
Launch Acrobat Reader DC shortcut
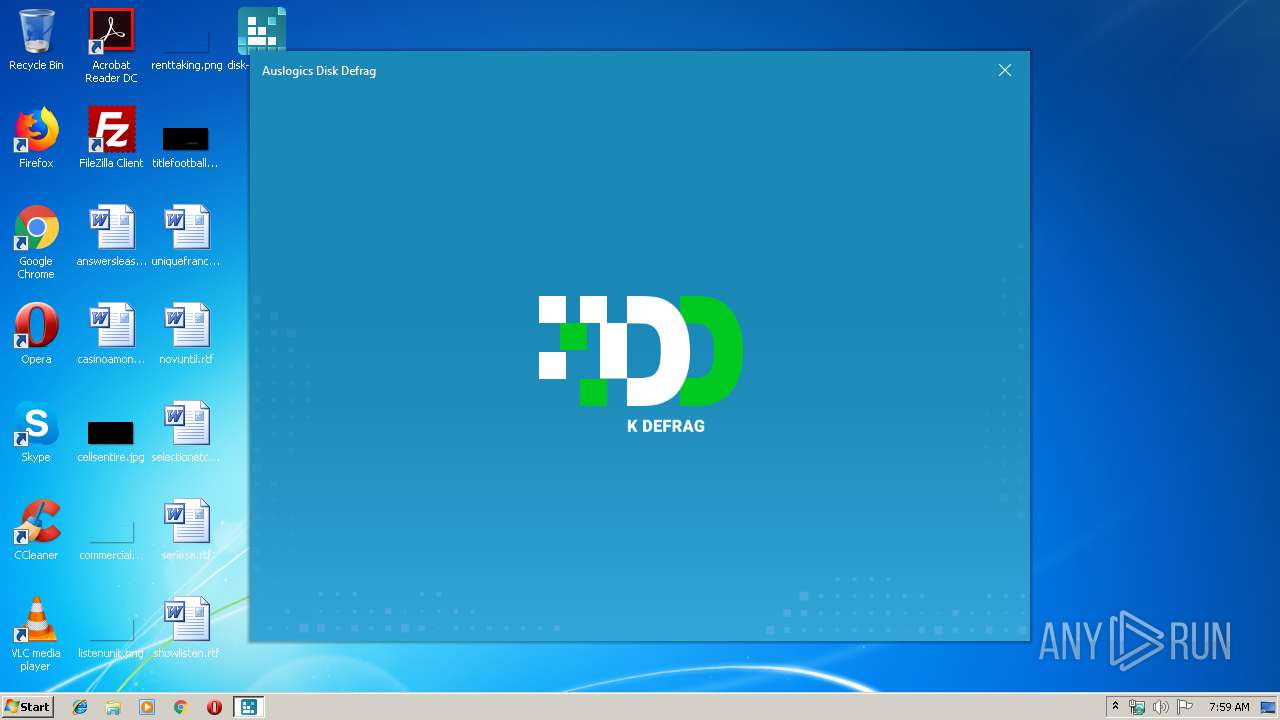point(111,46)
